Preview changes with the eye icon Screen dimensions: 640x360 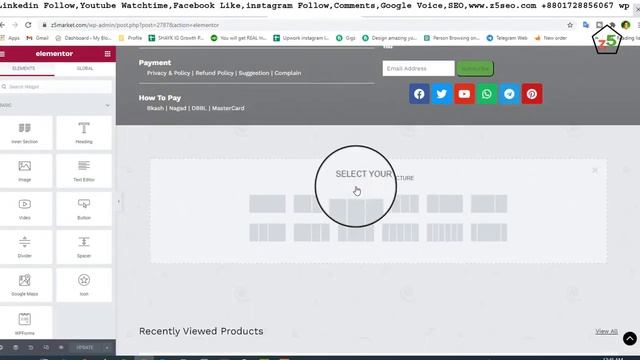(x=61, y=347)
